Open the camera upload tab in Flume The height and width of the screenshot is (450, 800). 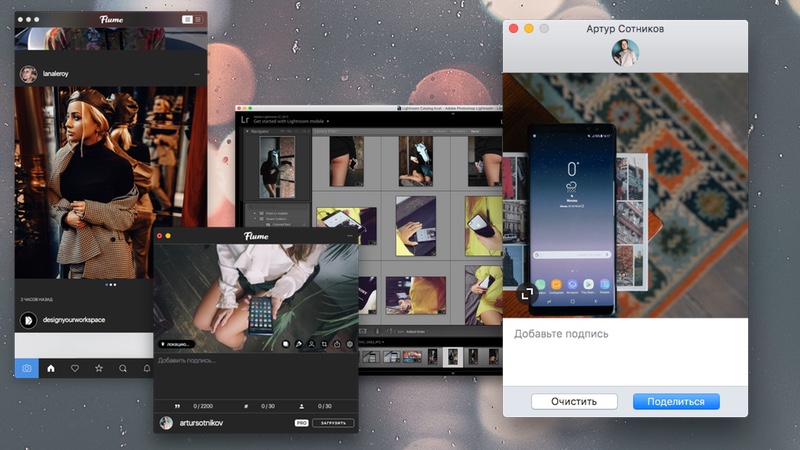point(27,368)
